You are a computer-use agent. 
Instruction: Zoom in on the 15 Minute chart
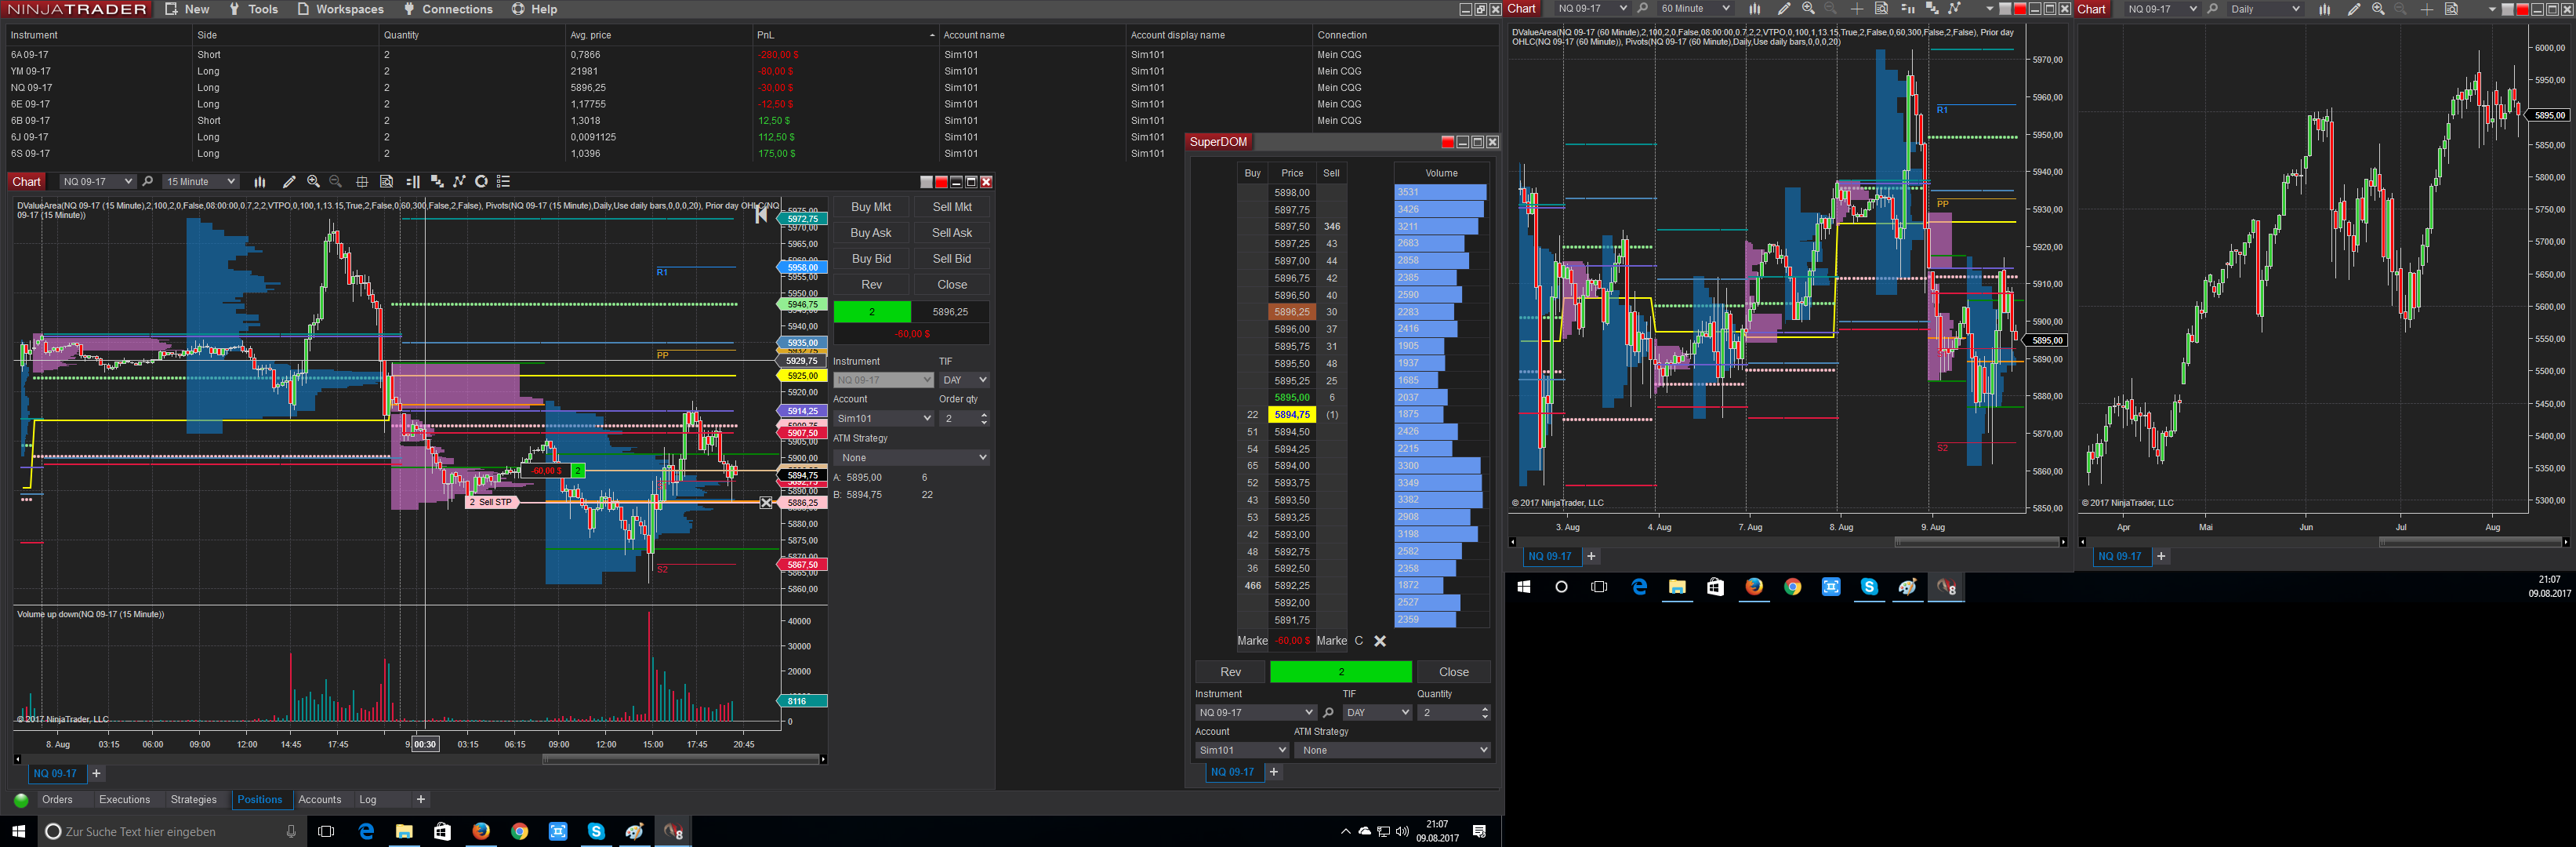point(314,182)
